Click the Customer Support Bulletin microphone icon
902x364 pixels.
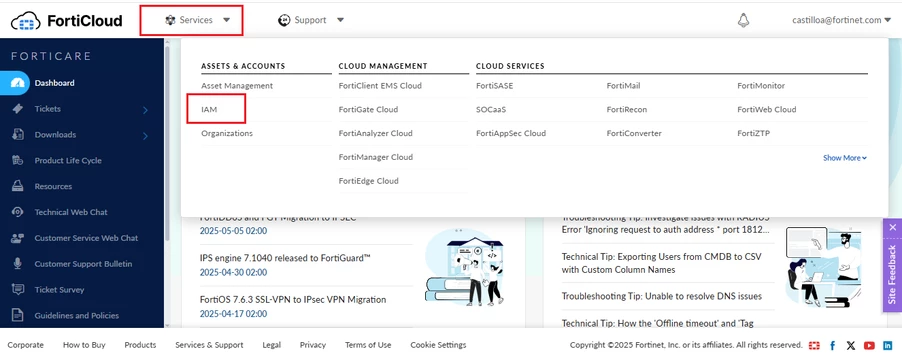(x=18, y=264)
